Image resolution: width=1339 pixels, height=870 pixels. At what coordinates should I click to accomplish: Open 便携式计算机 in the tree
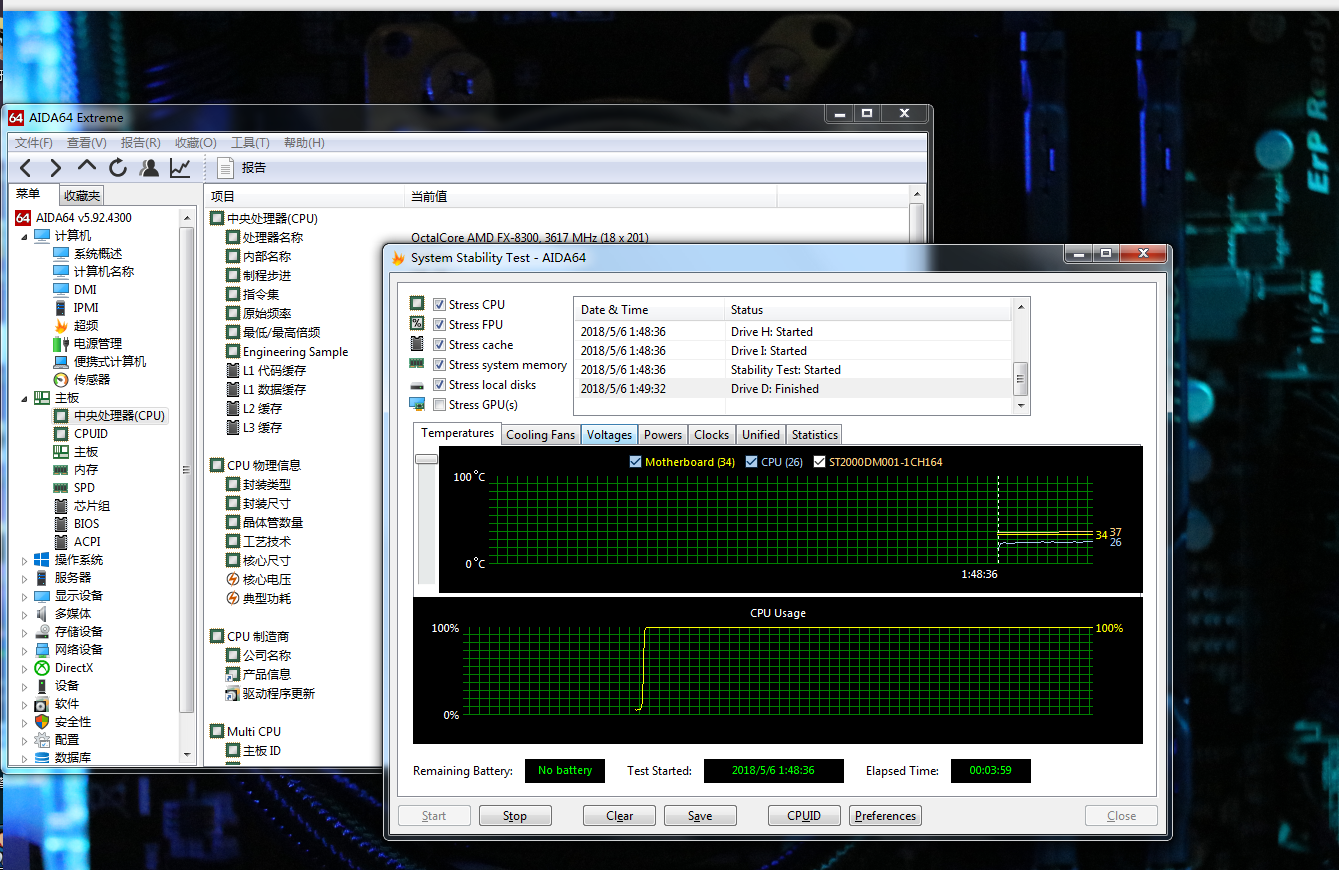coord(110,362)
